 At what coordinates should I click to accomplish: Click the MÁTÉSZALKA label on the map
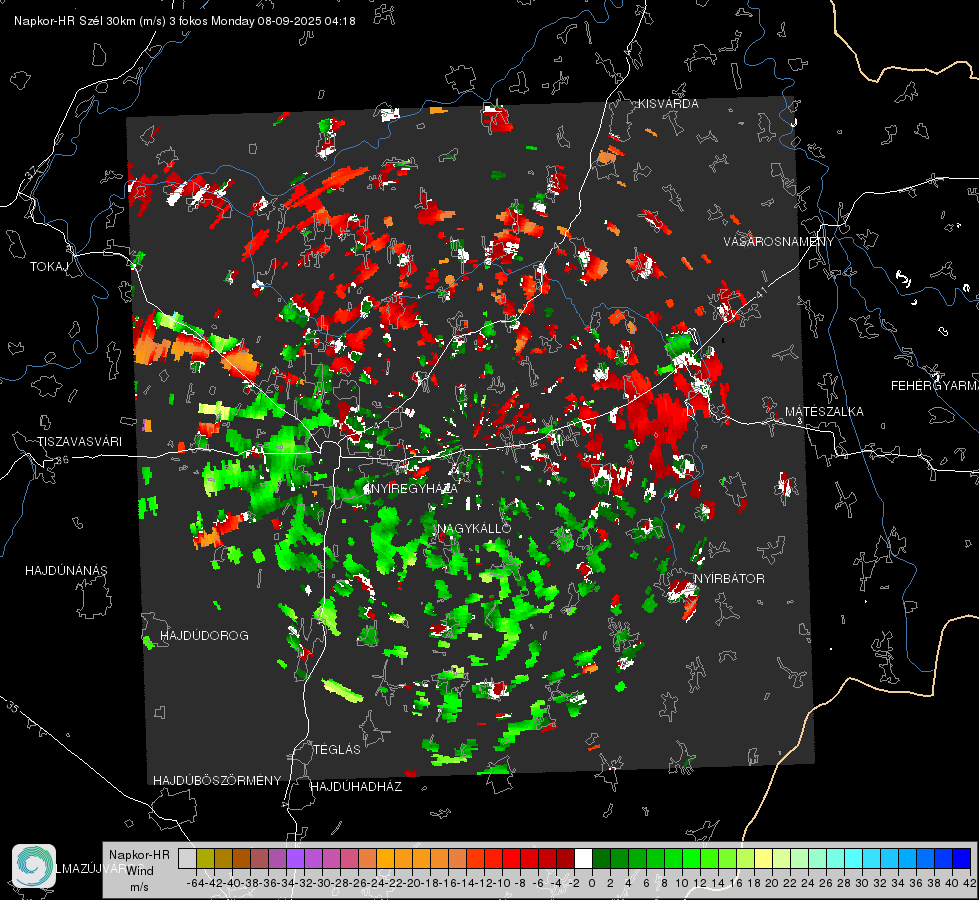(824, 412)
